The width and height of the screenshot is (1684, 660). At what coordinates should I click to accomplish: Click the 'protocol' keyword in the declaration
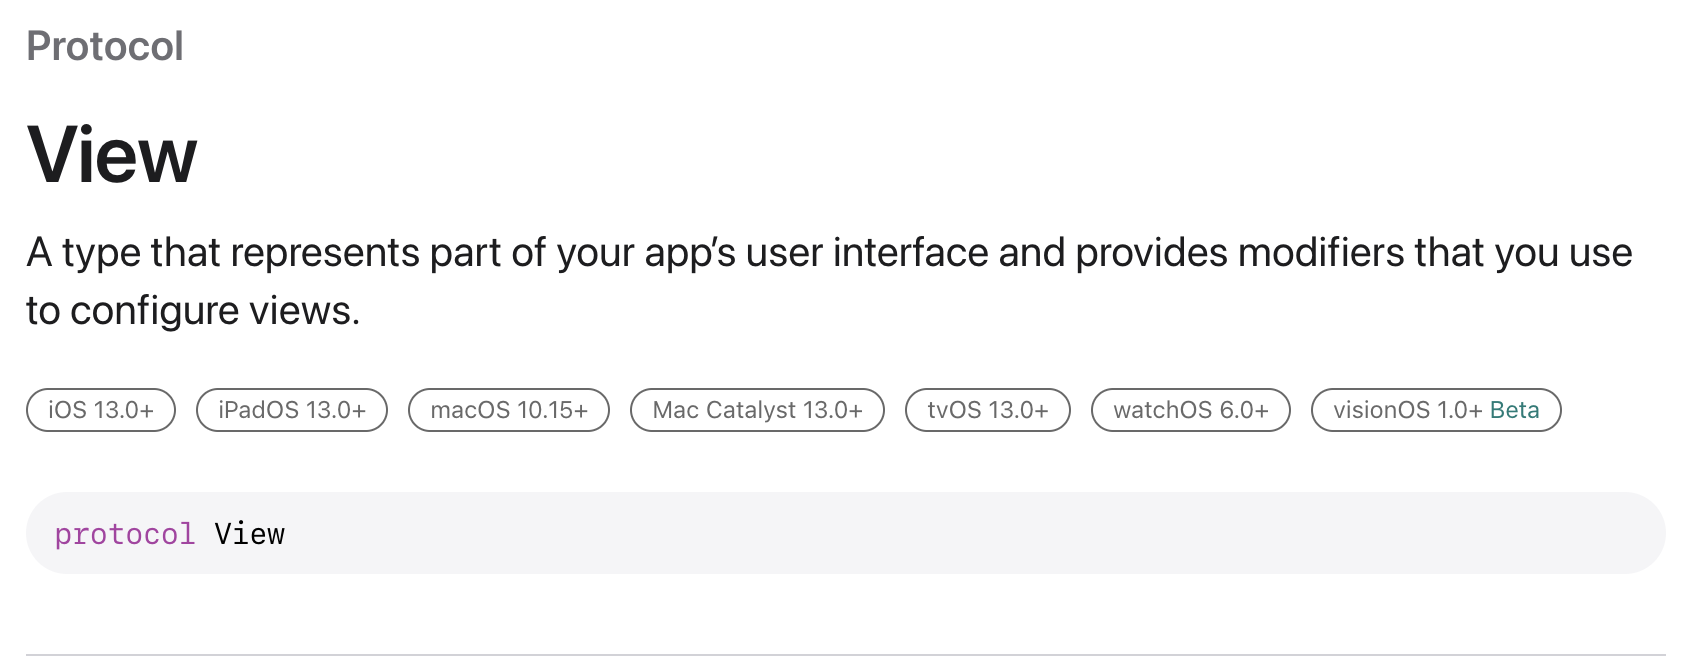(x=125, y=534)
